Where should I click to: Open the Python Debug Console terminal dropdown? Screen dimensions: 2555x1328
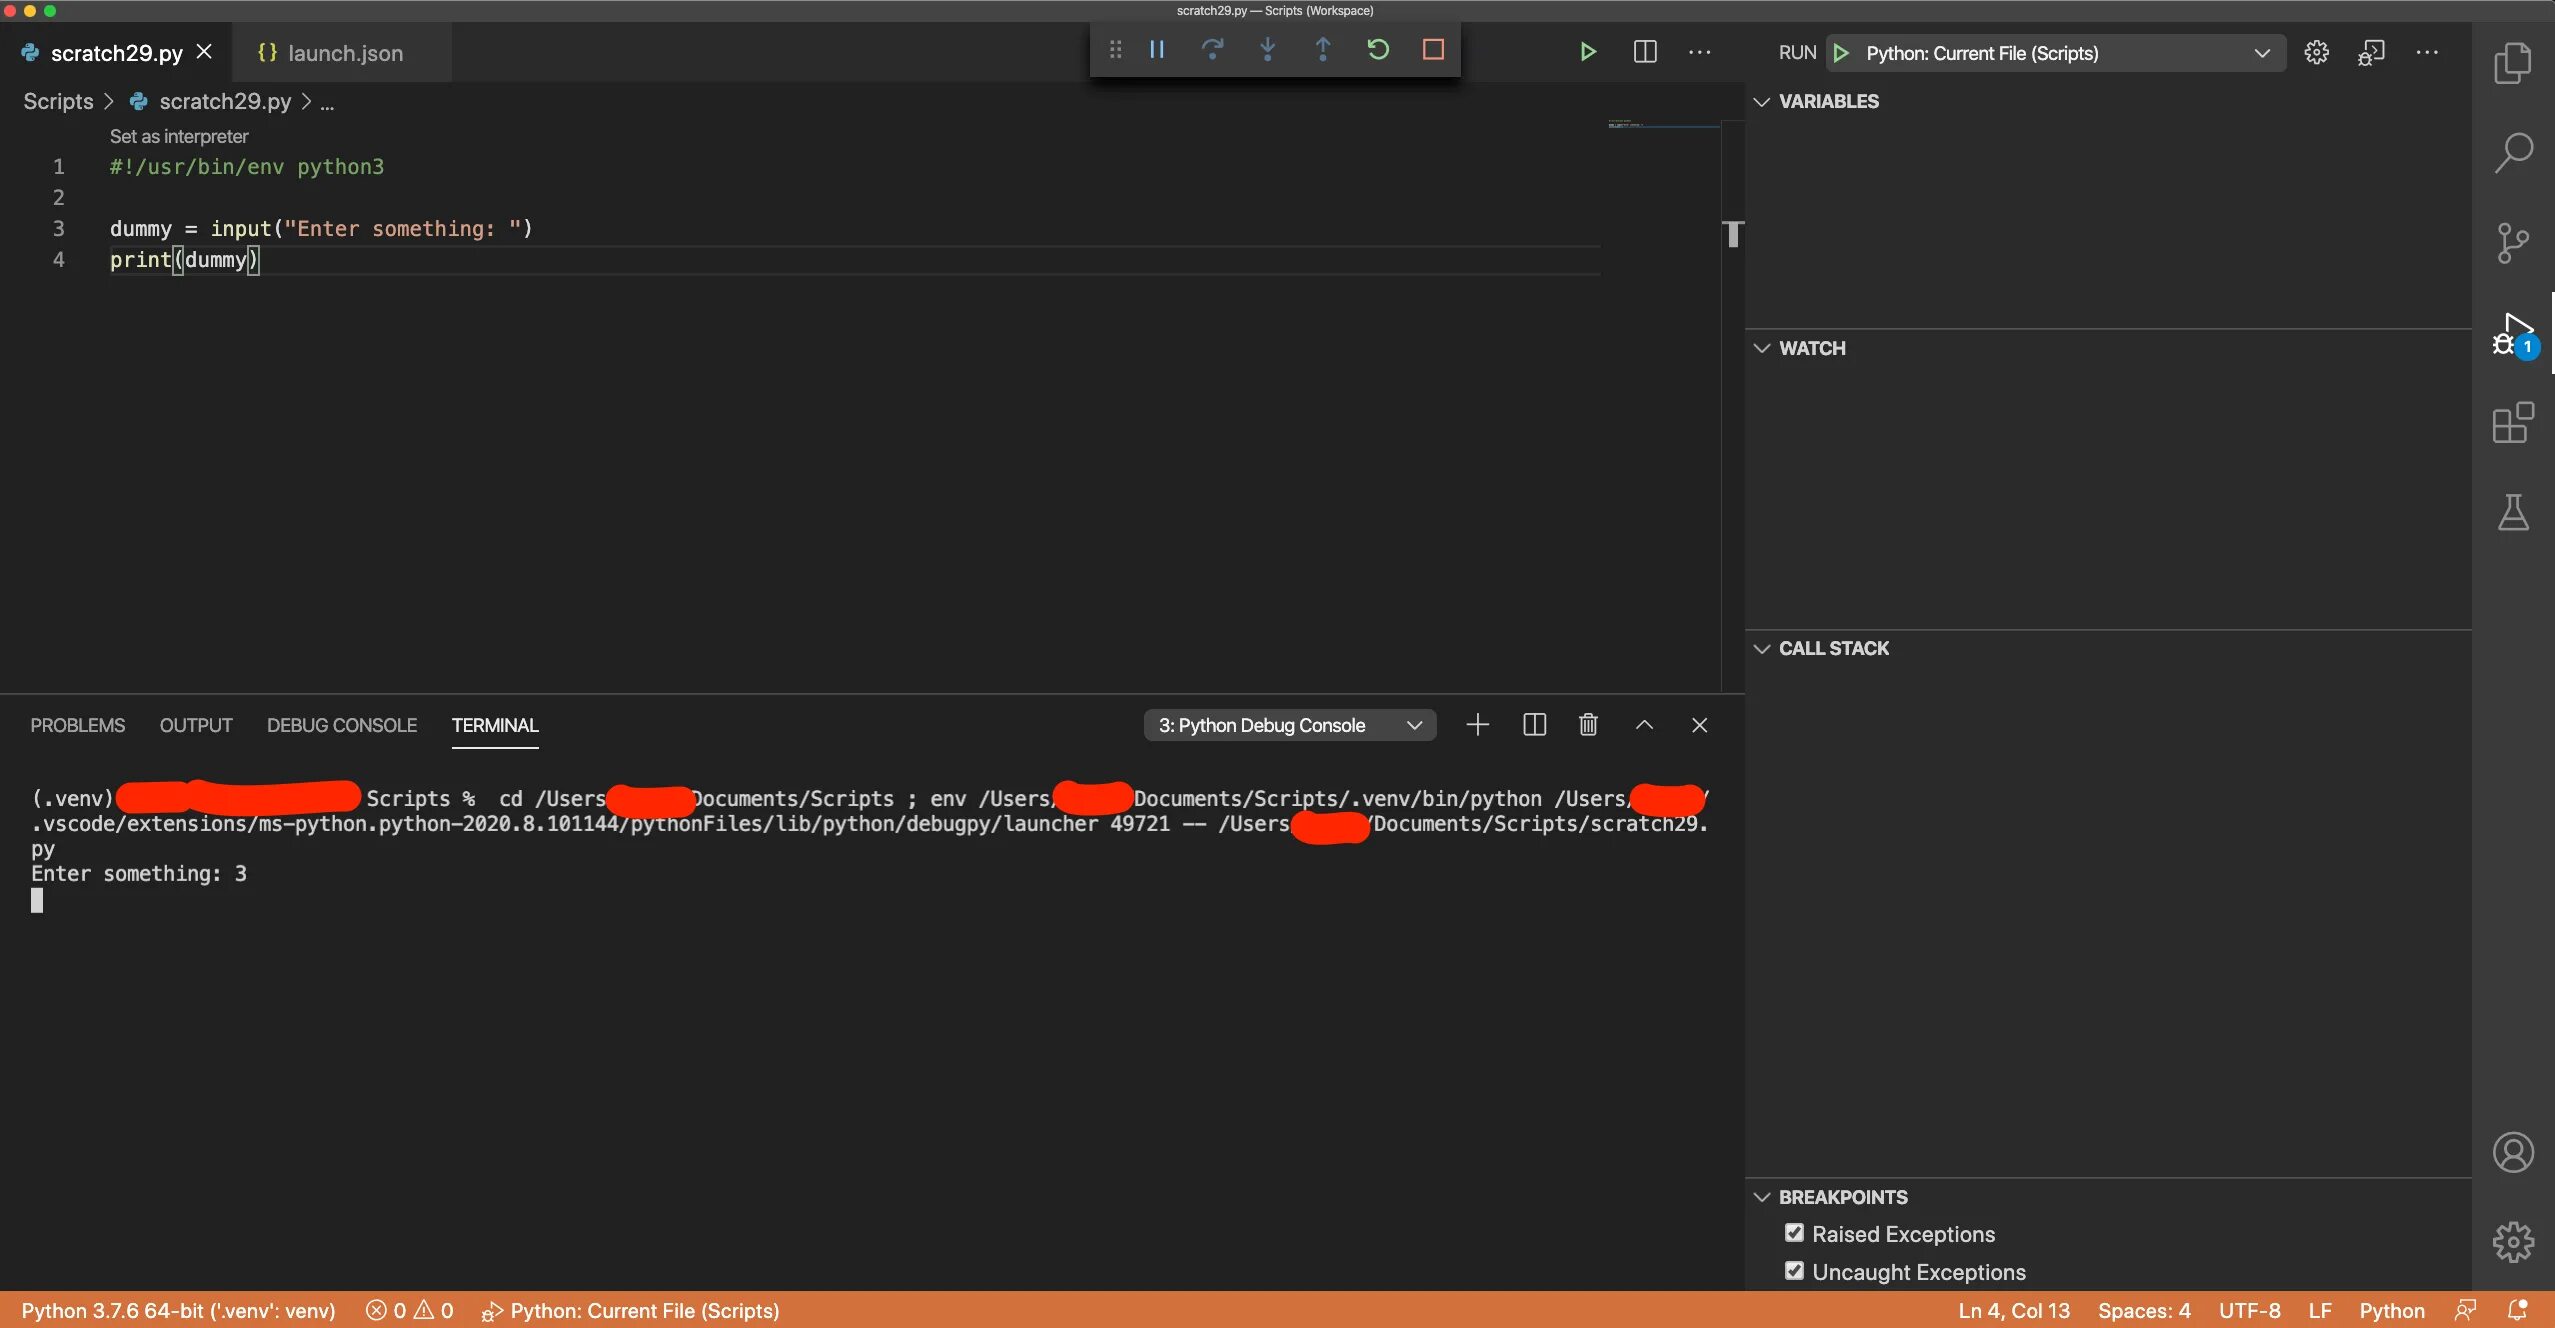point(1289,725)
